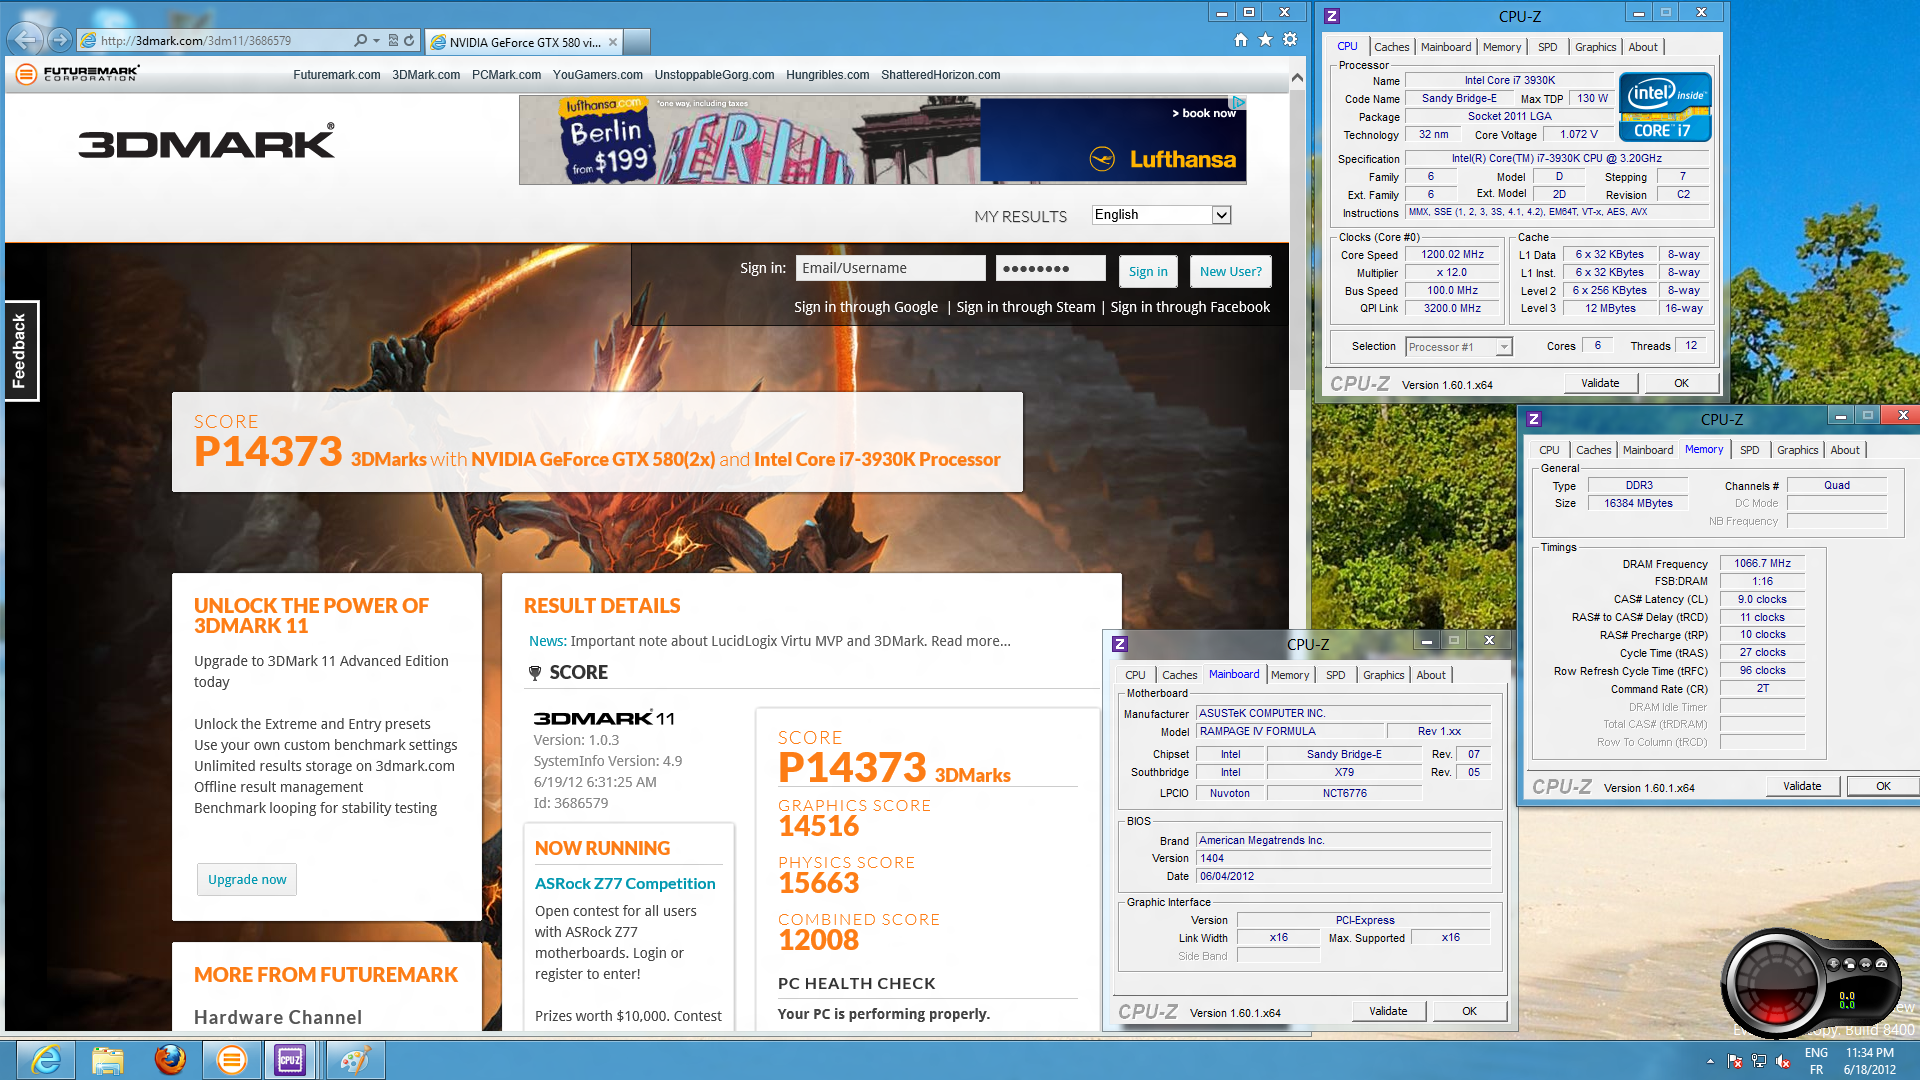Close the NVIDIA GeForce GTX 580 tab
This screenshot has width=1920, height=1080.
613,42
